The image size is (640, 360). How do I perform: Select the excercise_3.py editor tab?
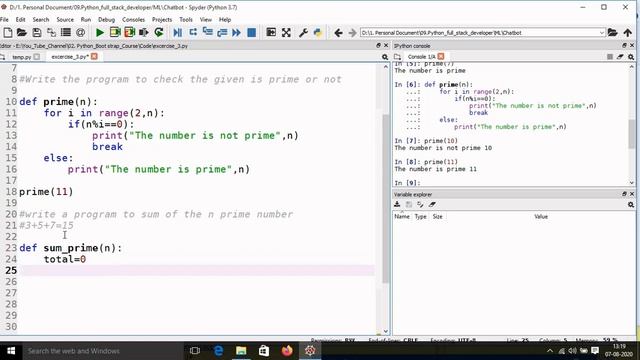pyautogui.click(x=69, y=57)
